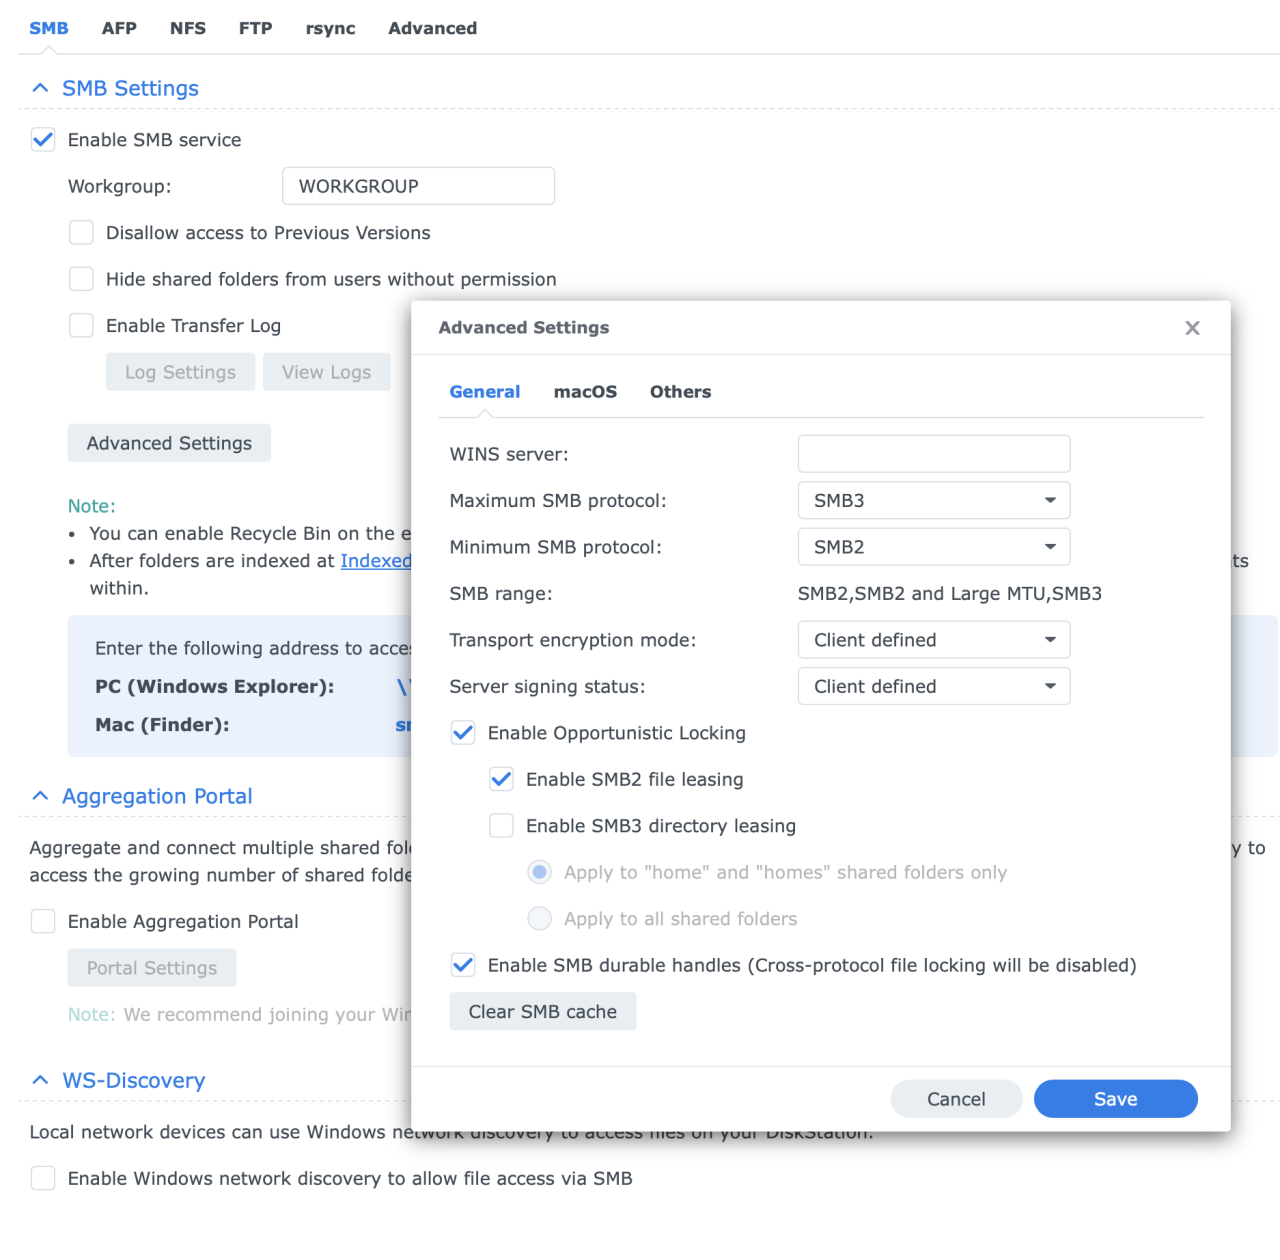Click the Clear SMB cache button
Viewport: 1280px width, 1260px height.
(542, 1011)
